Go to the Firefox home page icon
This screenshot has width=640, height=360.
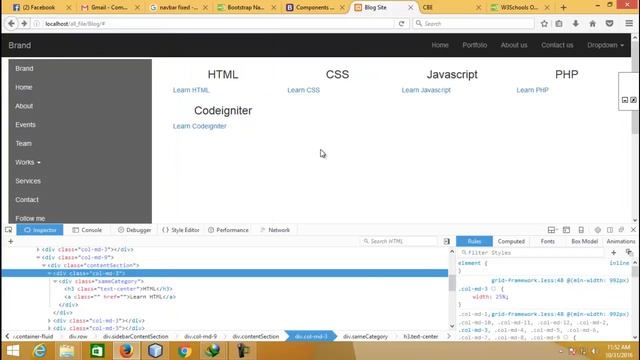593,24
